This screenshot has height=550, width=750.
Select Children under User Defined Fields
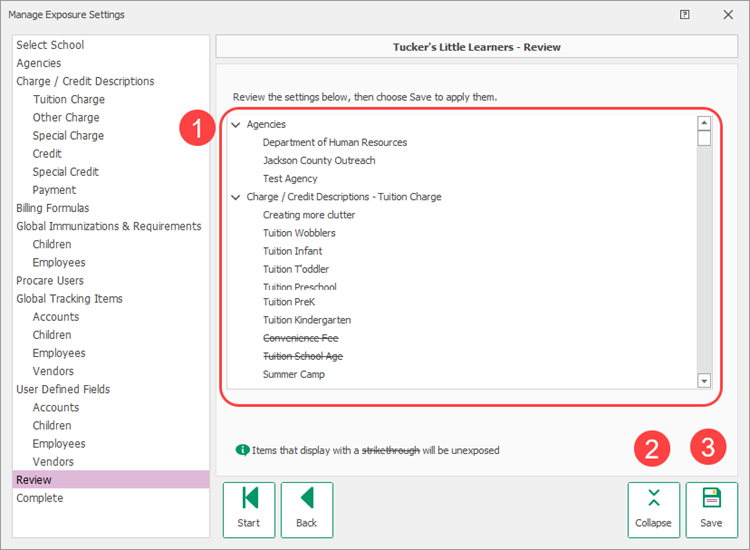[52, 426]
